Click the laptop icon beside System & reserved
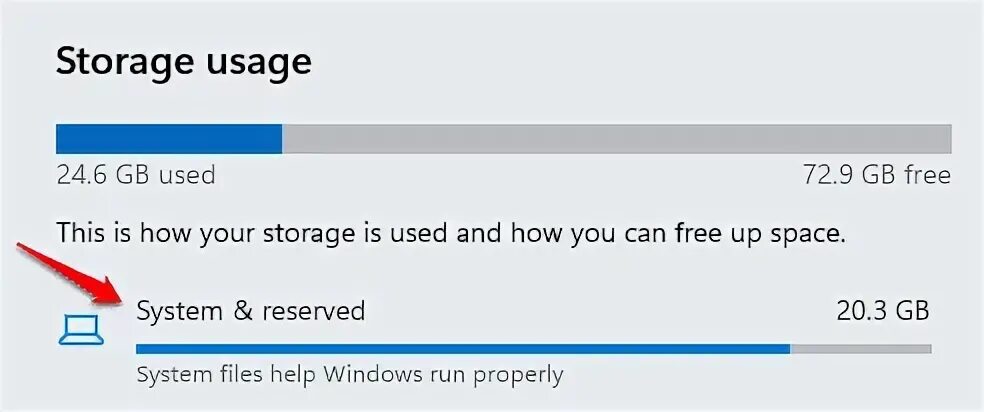This screenshot has height=412, width=984. coord(81,330)
